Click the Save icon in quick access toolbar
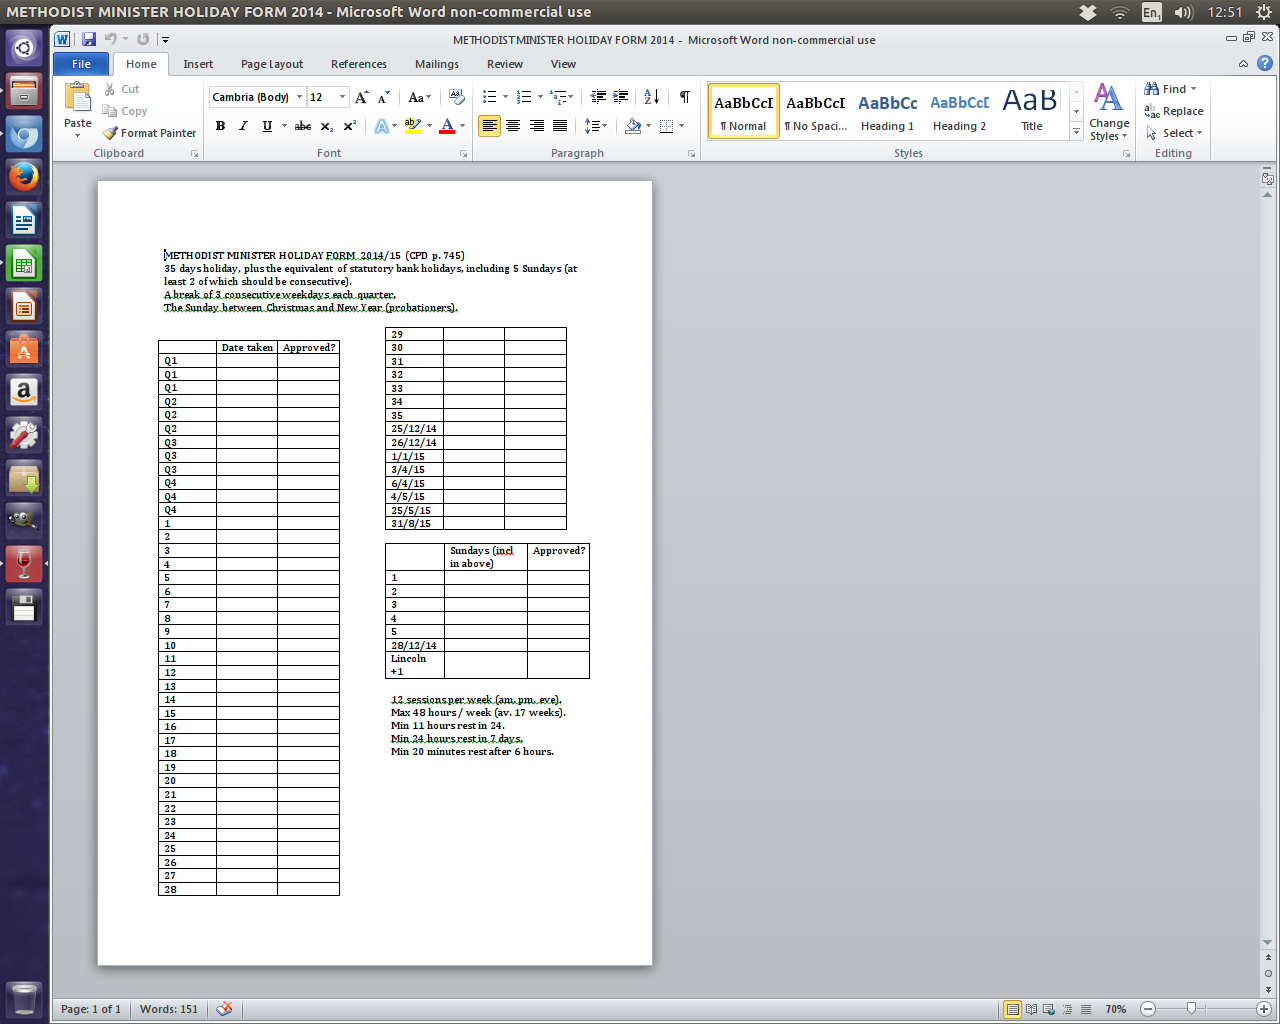 point(89,39)
